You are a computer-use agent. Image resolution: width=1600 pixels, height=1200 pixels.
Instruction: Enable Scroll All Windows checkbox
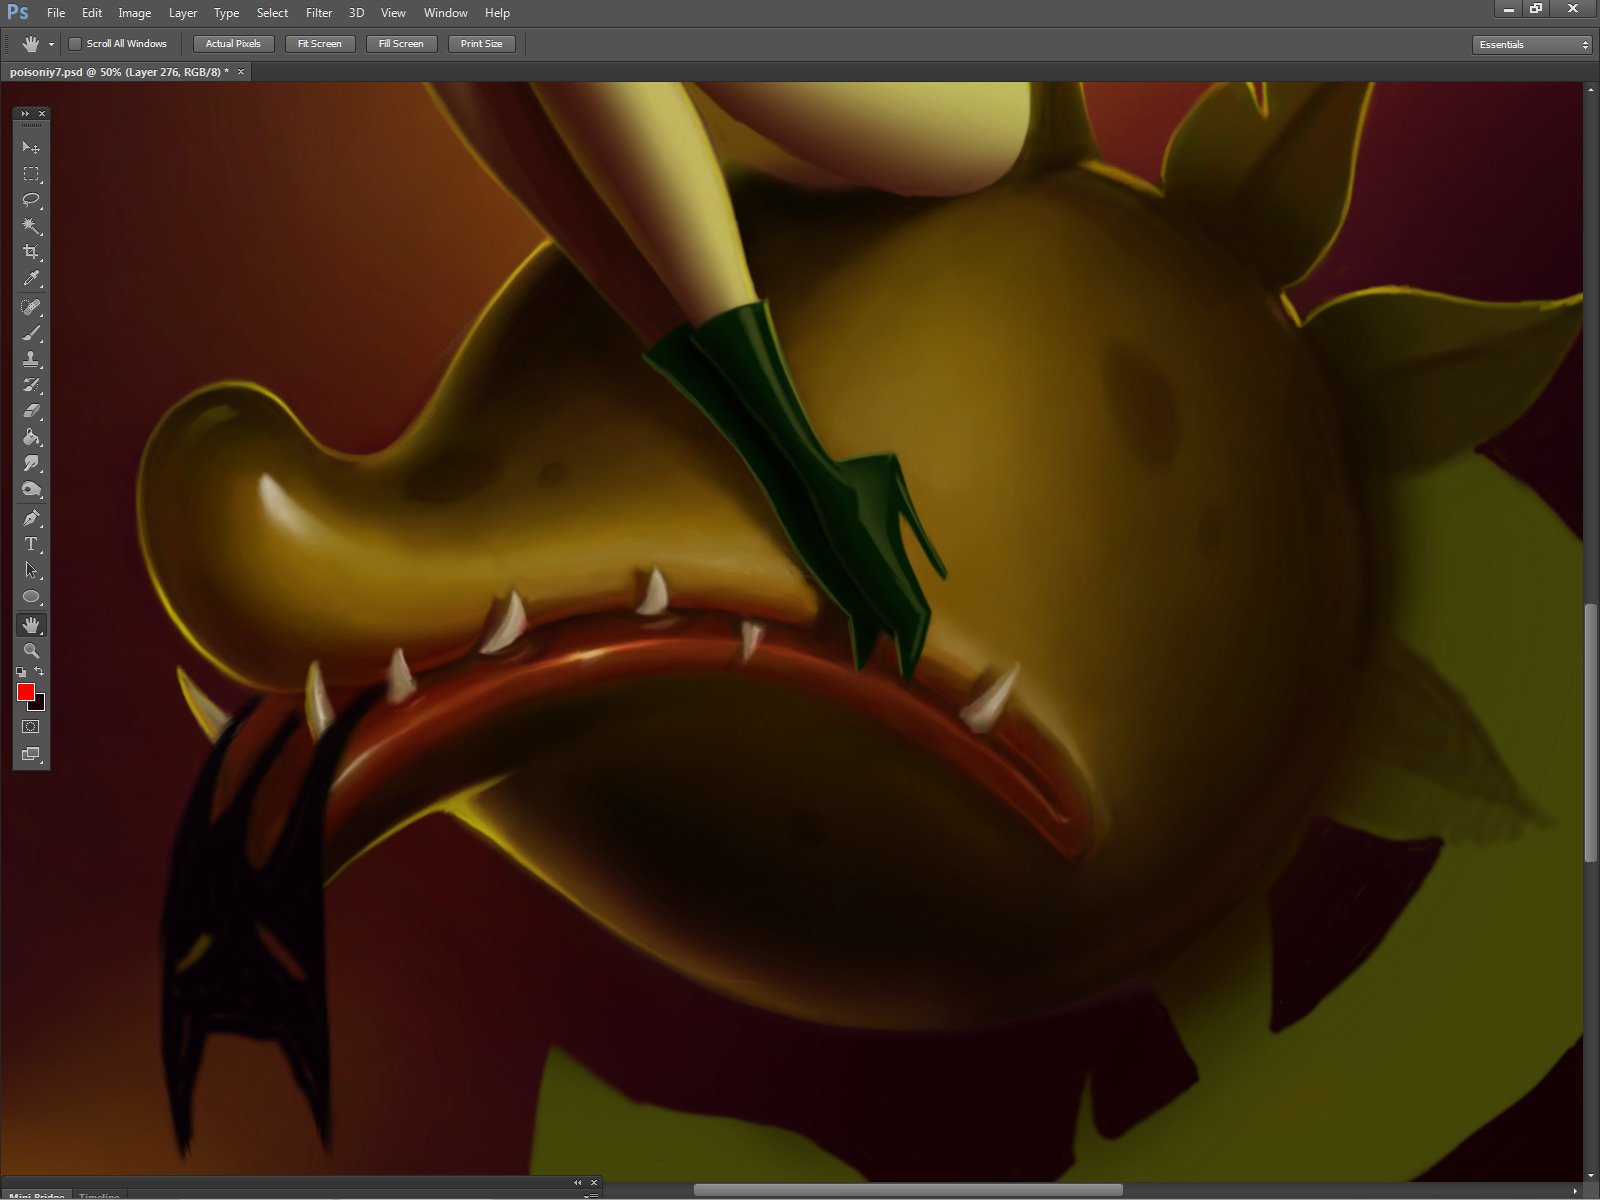click(x=75, y=44)
